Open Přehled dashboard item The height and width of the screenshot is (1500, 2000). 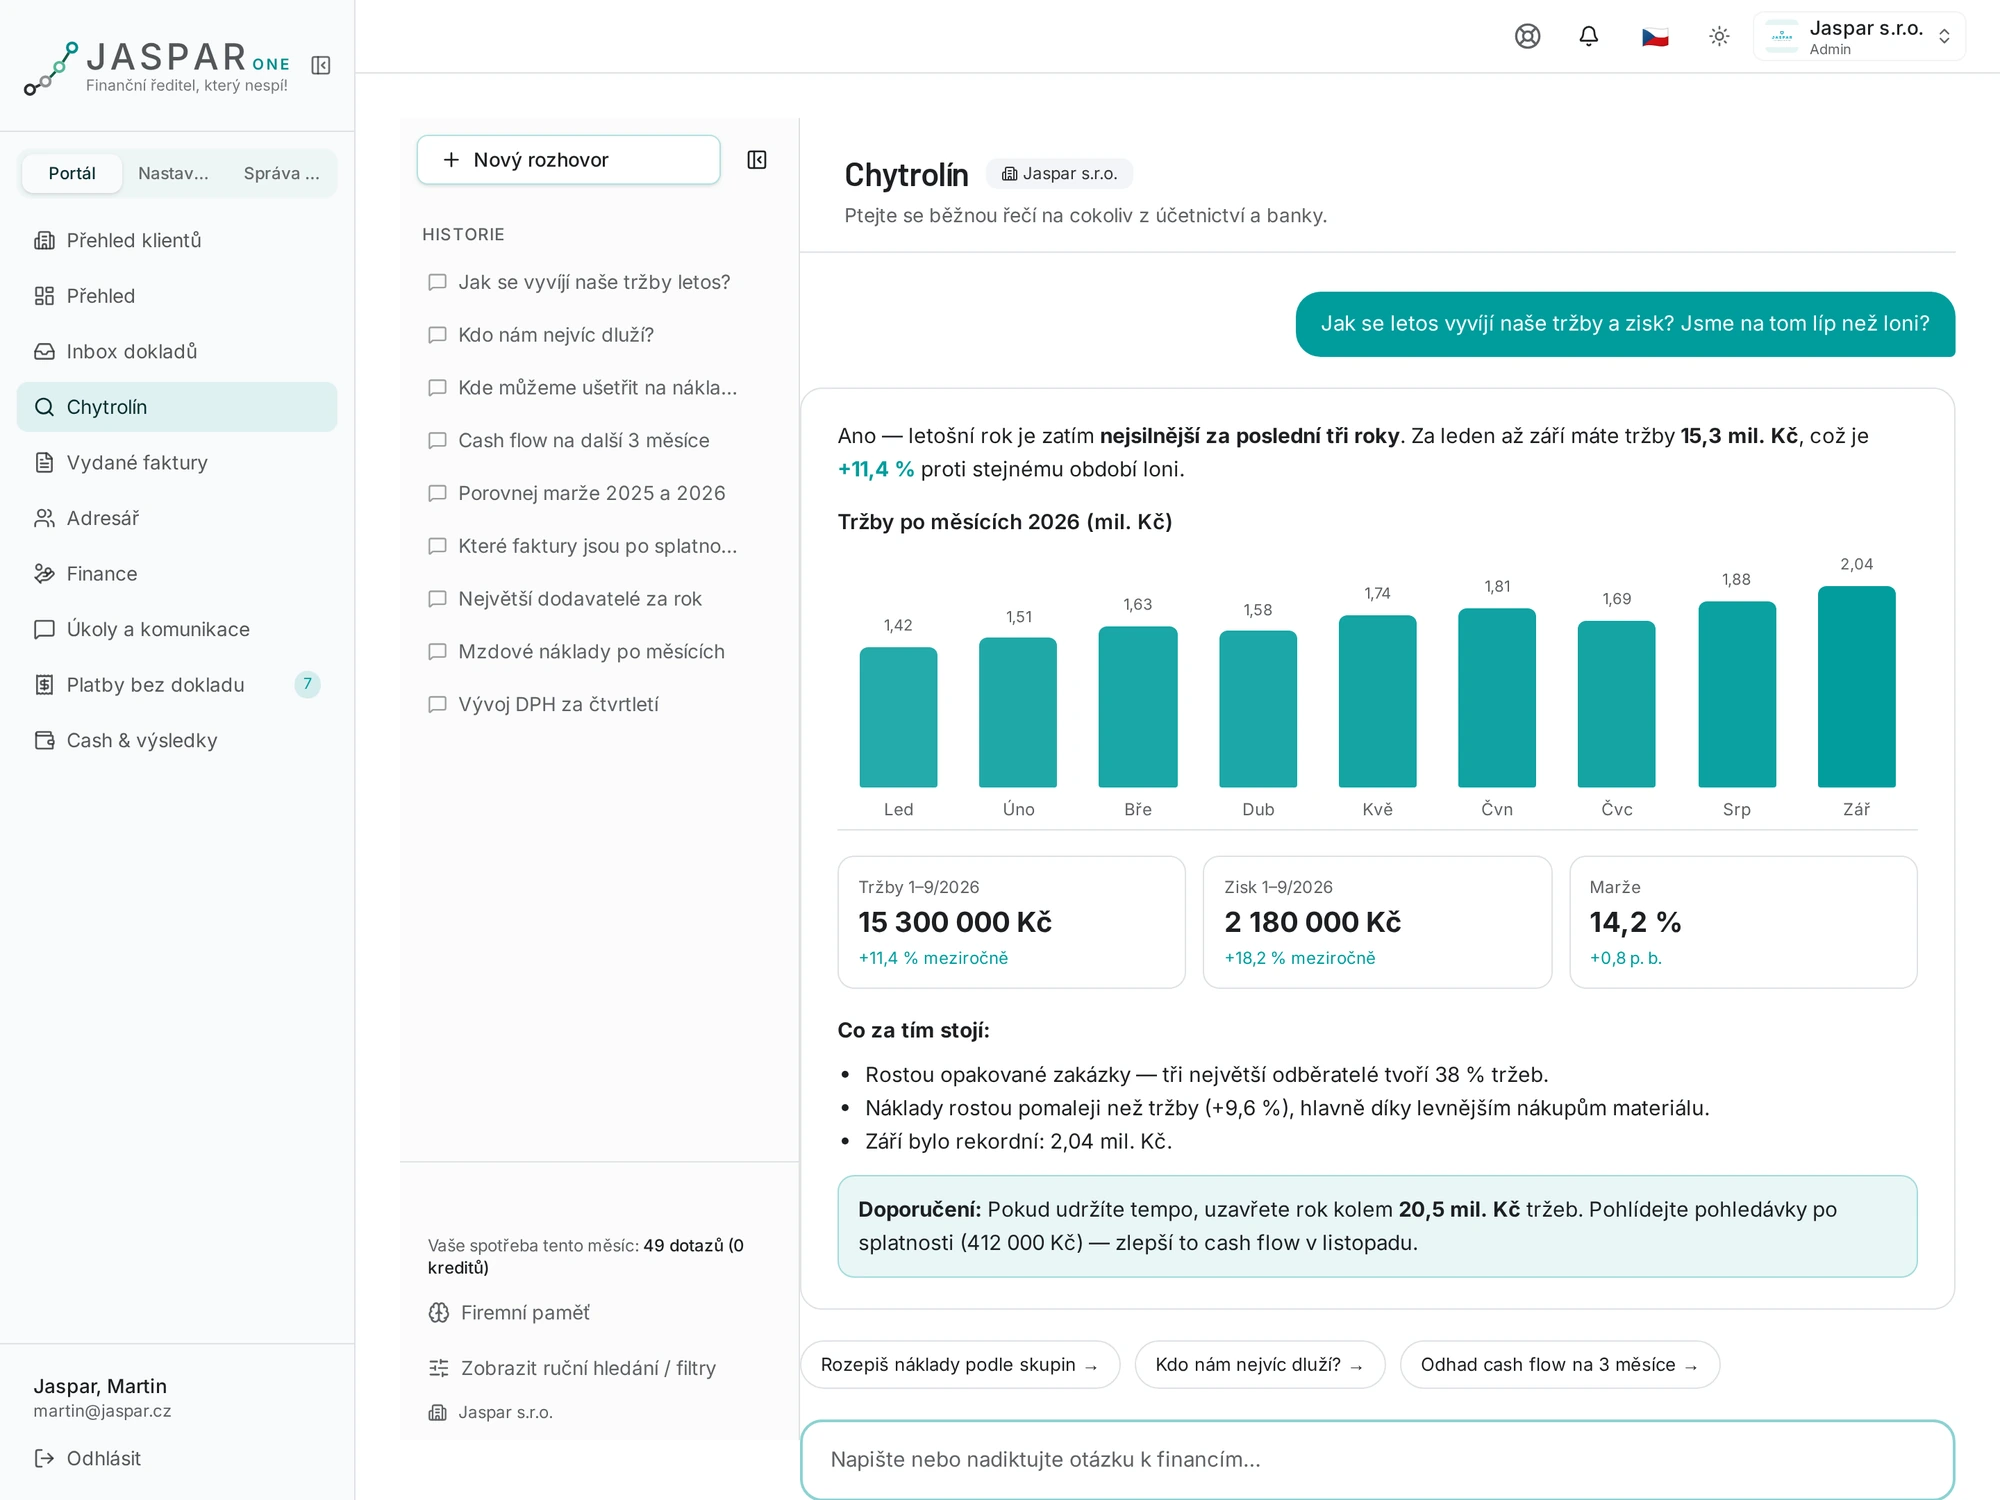pyautogui.click(x=177, y=296)
